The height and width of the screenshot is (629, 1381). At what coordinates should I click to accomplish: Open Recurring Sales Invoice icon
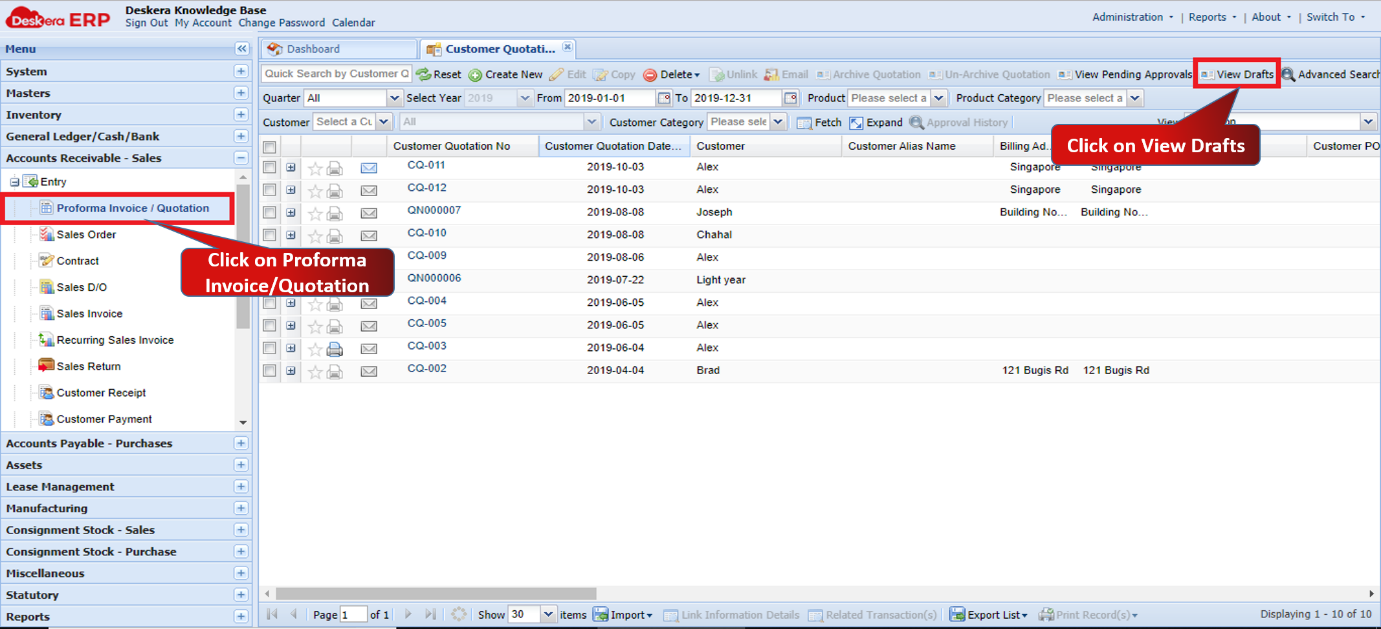tap(46, 340)
